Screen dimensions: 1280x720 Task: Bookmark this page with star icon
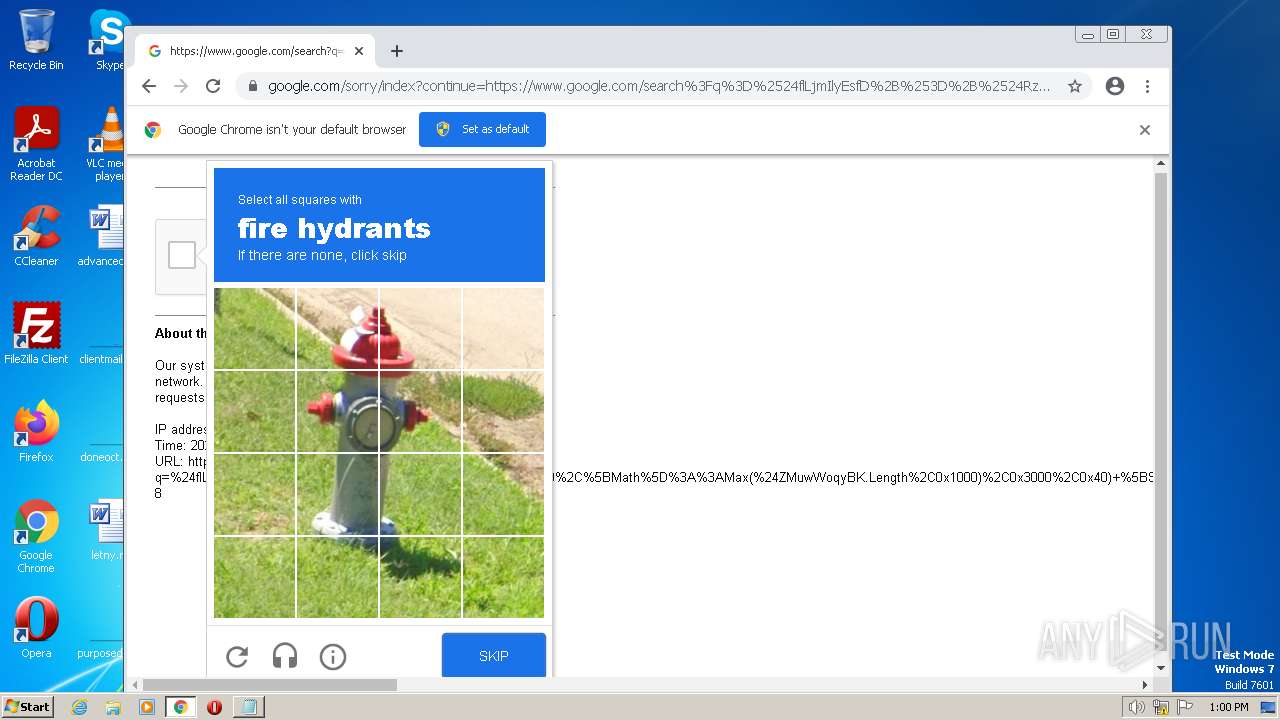[1075, 86]
